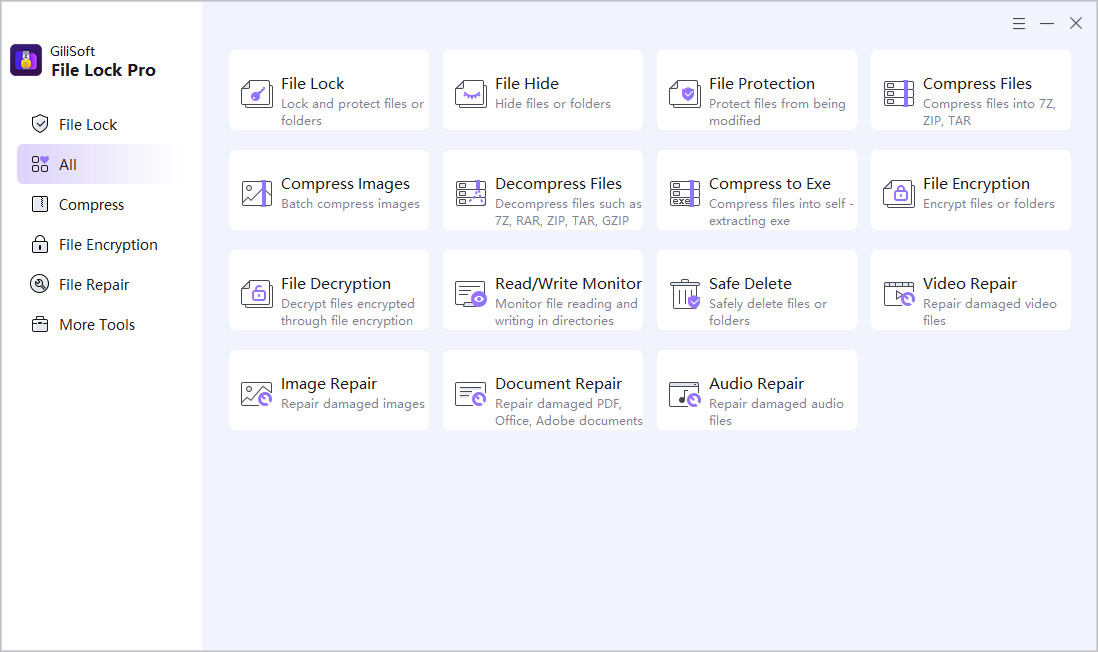
Task: Launch the Compress to Exe tool
Action: (756, 190)
